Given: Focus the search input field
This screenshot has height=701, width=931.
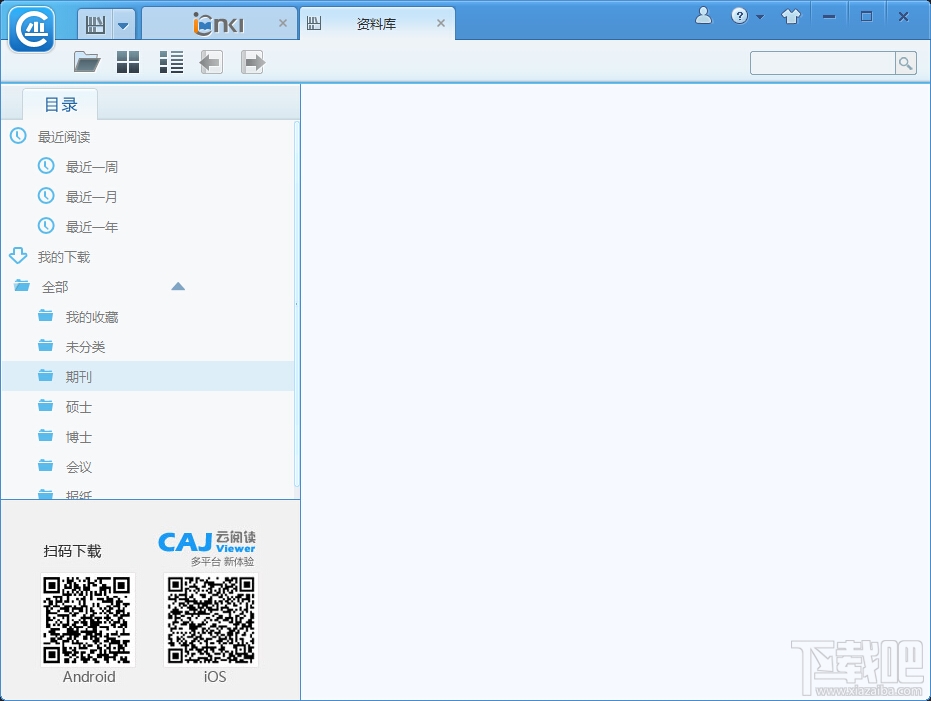Looking at the screenshot, I should click(x=822, y=63).
